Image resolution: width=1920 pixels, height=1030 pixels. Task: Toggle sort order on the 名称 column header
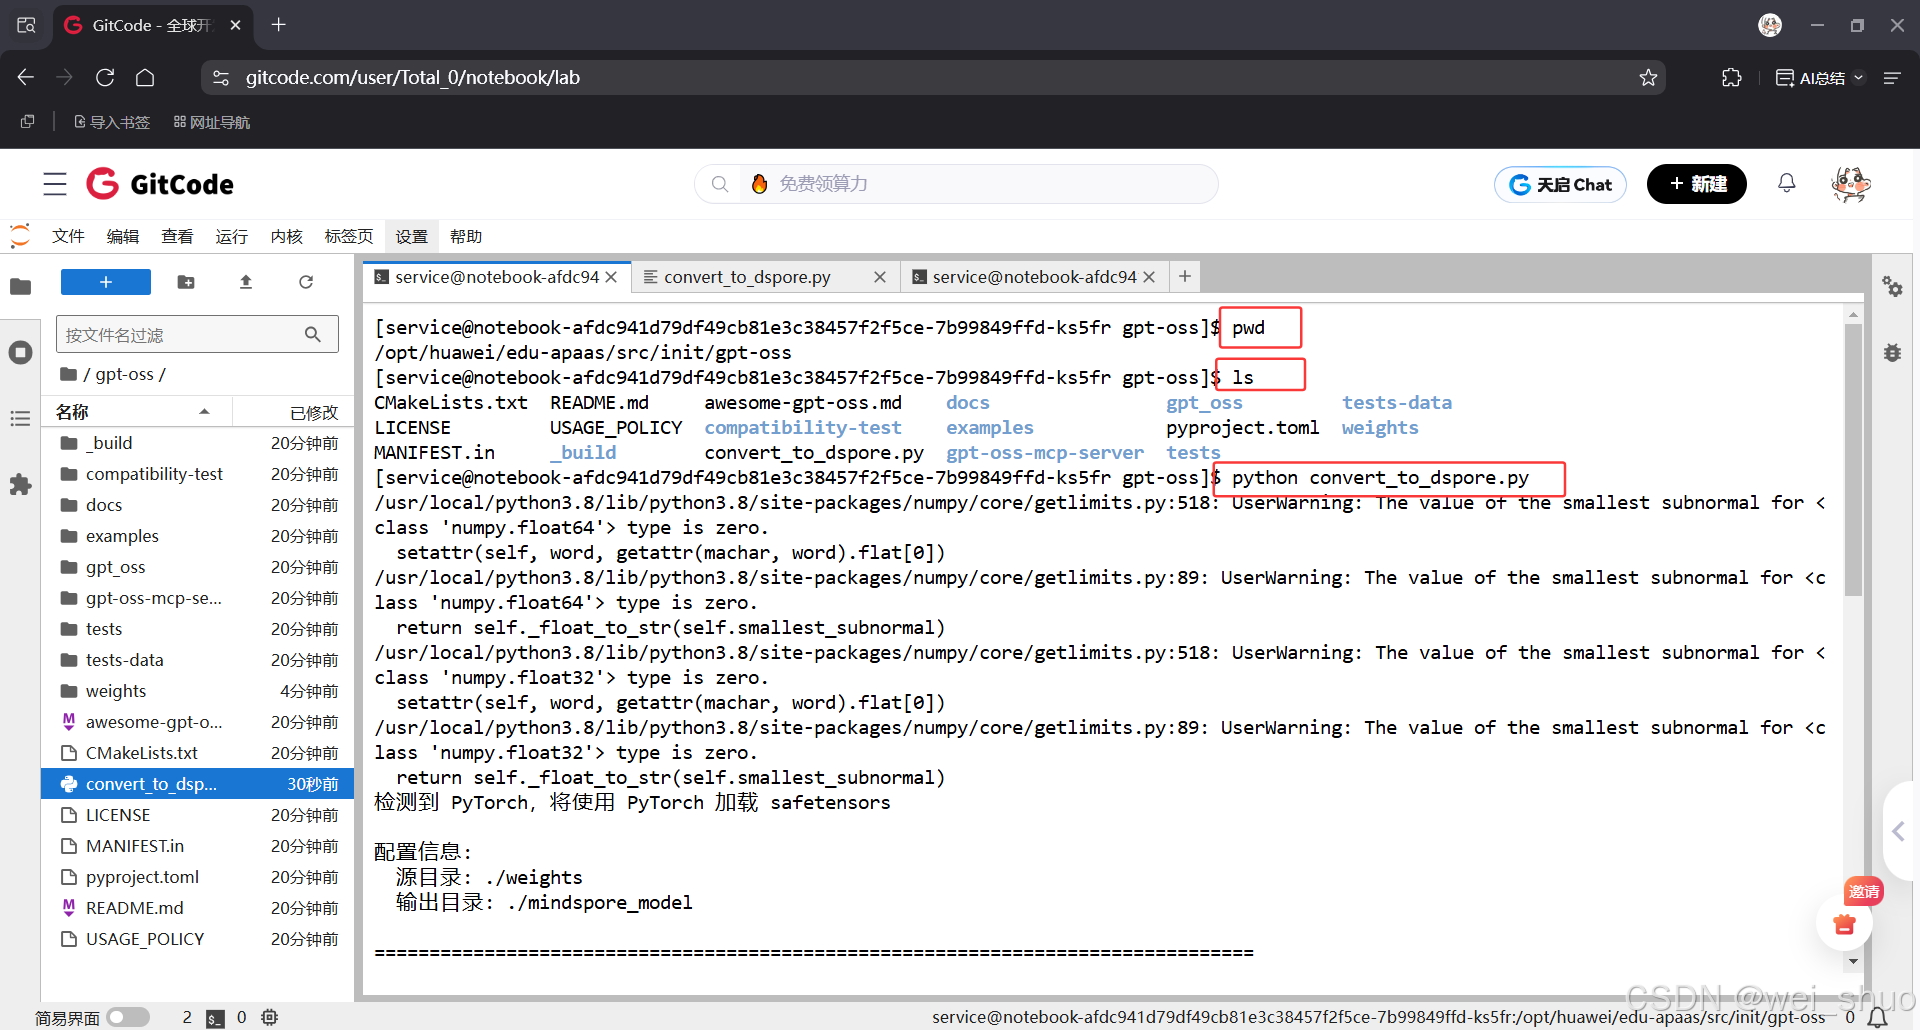point(136,412)
